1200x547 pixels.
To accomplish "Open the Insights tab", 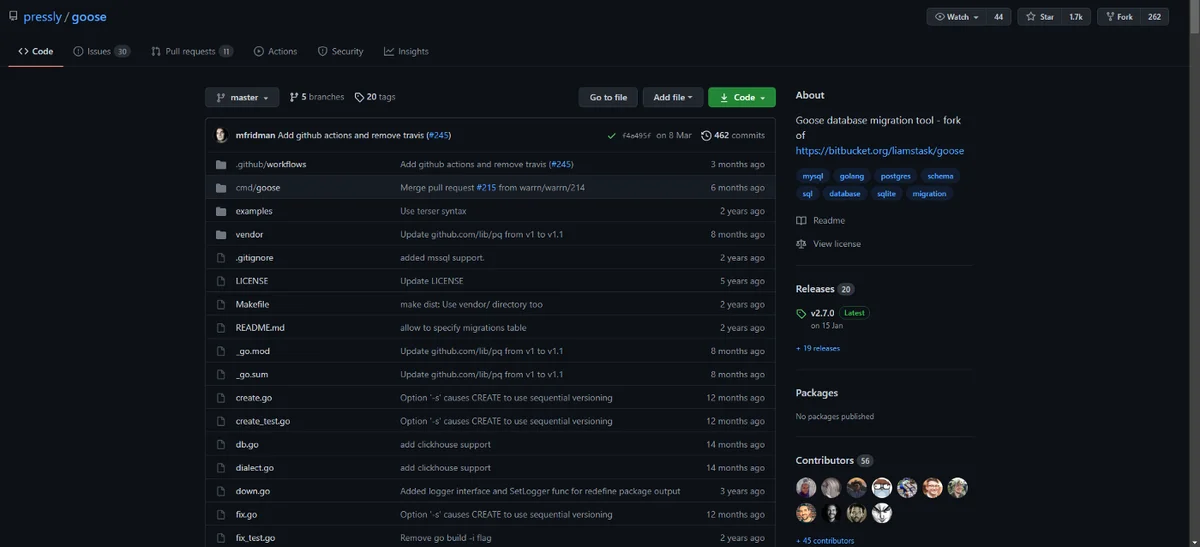I will click(x=406, y=51).
